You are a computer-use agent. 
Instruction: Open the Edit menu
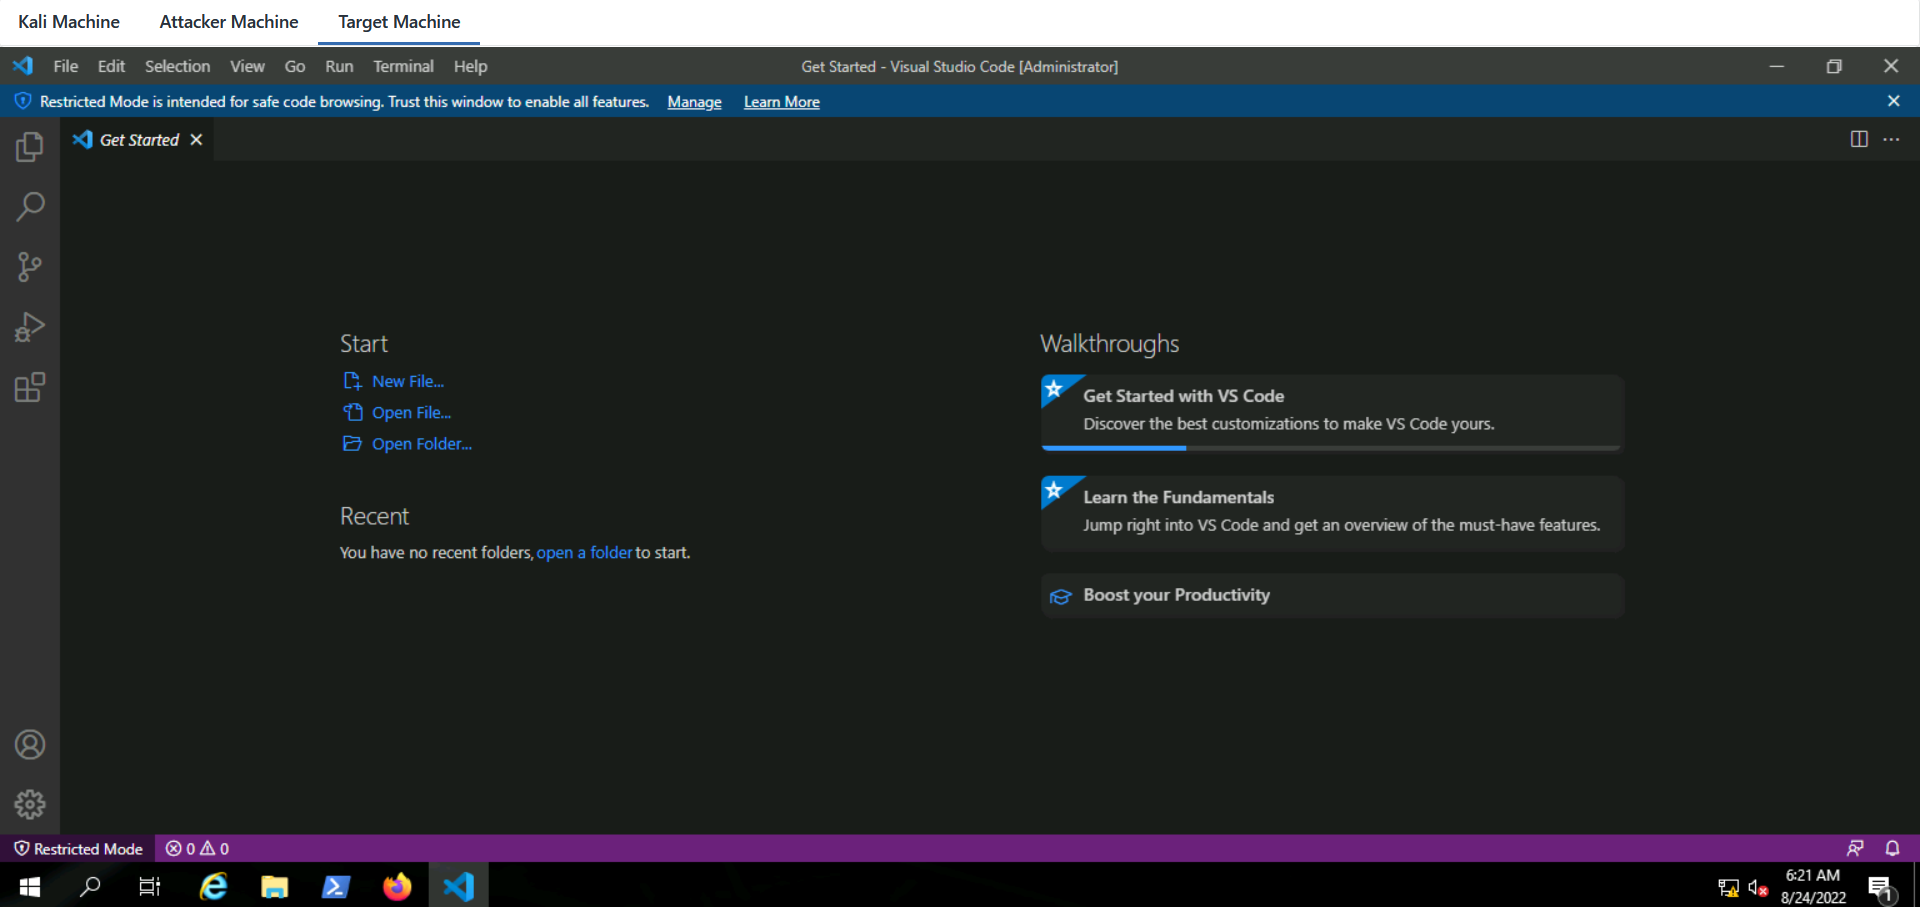click(111, 66)
